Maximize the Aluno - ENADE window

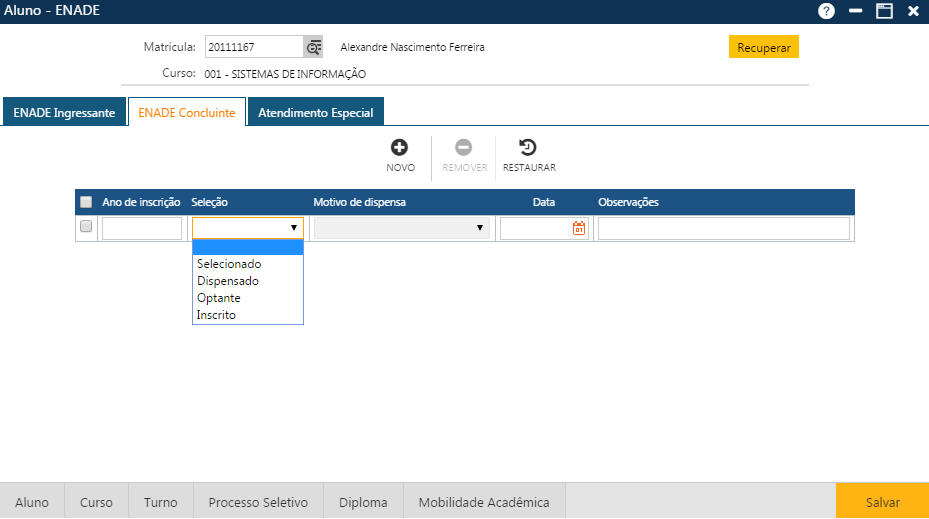884,11
